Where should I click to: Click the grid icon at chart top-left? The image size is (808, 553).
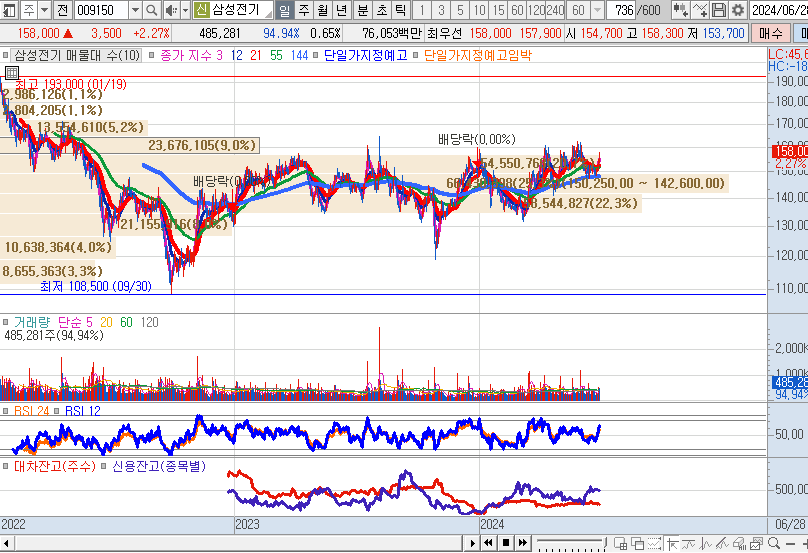tap(11, 72)
